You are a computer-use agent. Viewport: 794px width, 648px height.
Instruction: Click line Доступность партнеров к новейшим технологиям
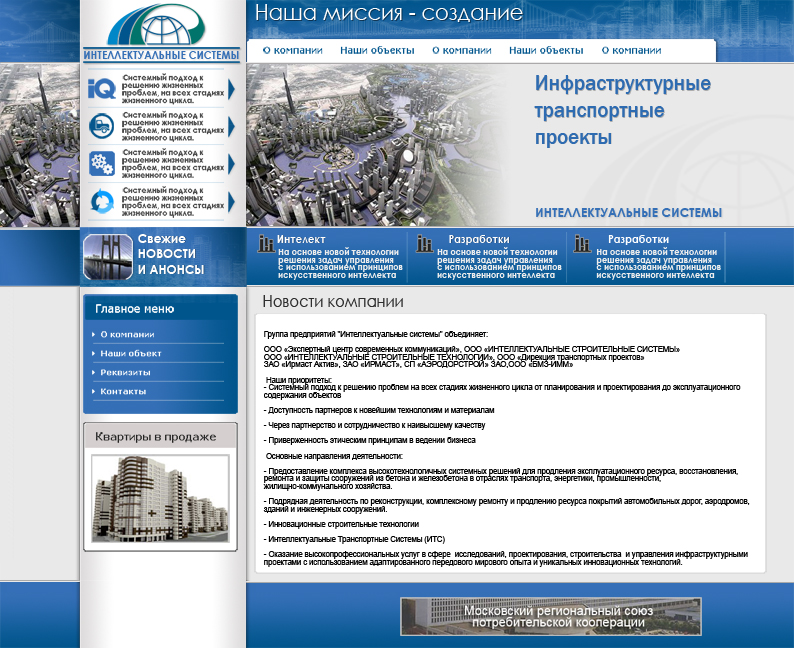[x=379, y=410]
